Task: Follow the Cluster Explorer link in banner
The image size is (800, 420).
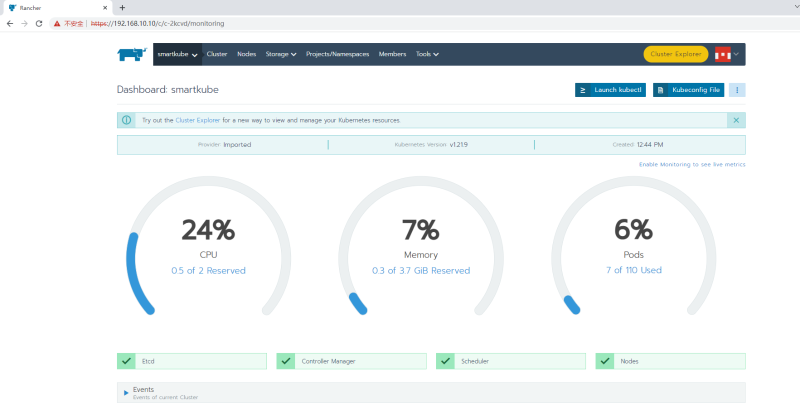Action: (x=197, y=120)
